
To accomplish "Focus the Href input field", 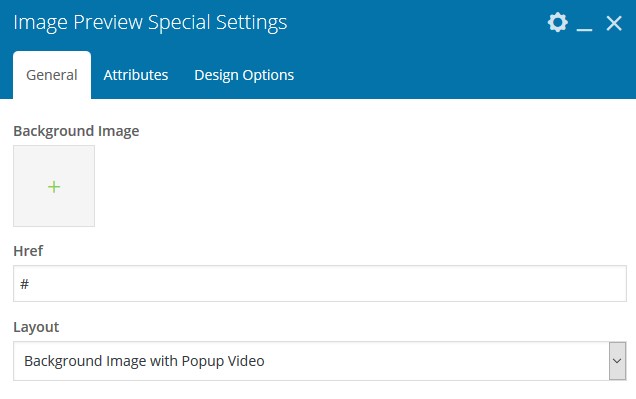I will tap(320, 283).
